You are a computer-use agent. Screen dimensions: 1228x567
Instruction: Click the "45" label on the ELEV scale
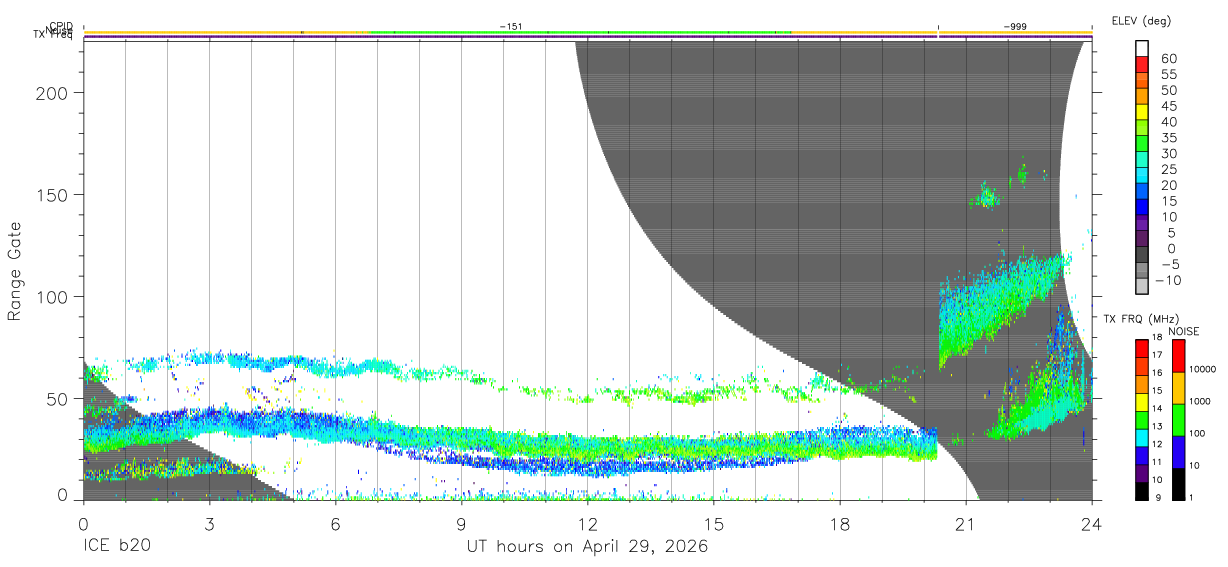tap(1169, 106)
